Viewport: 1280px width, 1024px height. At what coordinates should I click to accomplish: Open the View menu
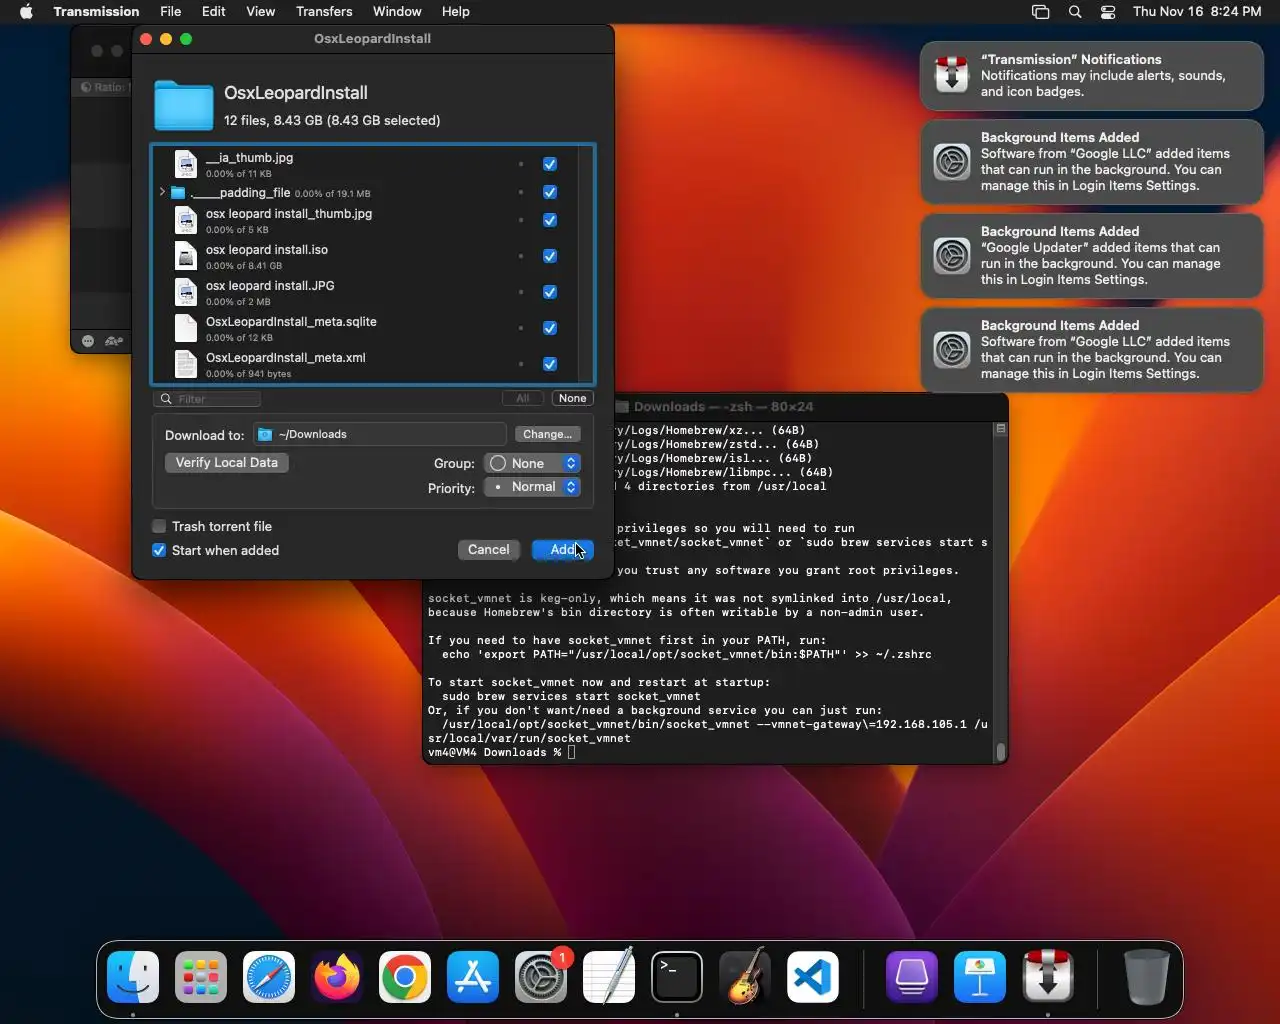coord(260,12)
